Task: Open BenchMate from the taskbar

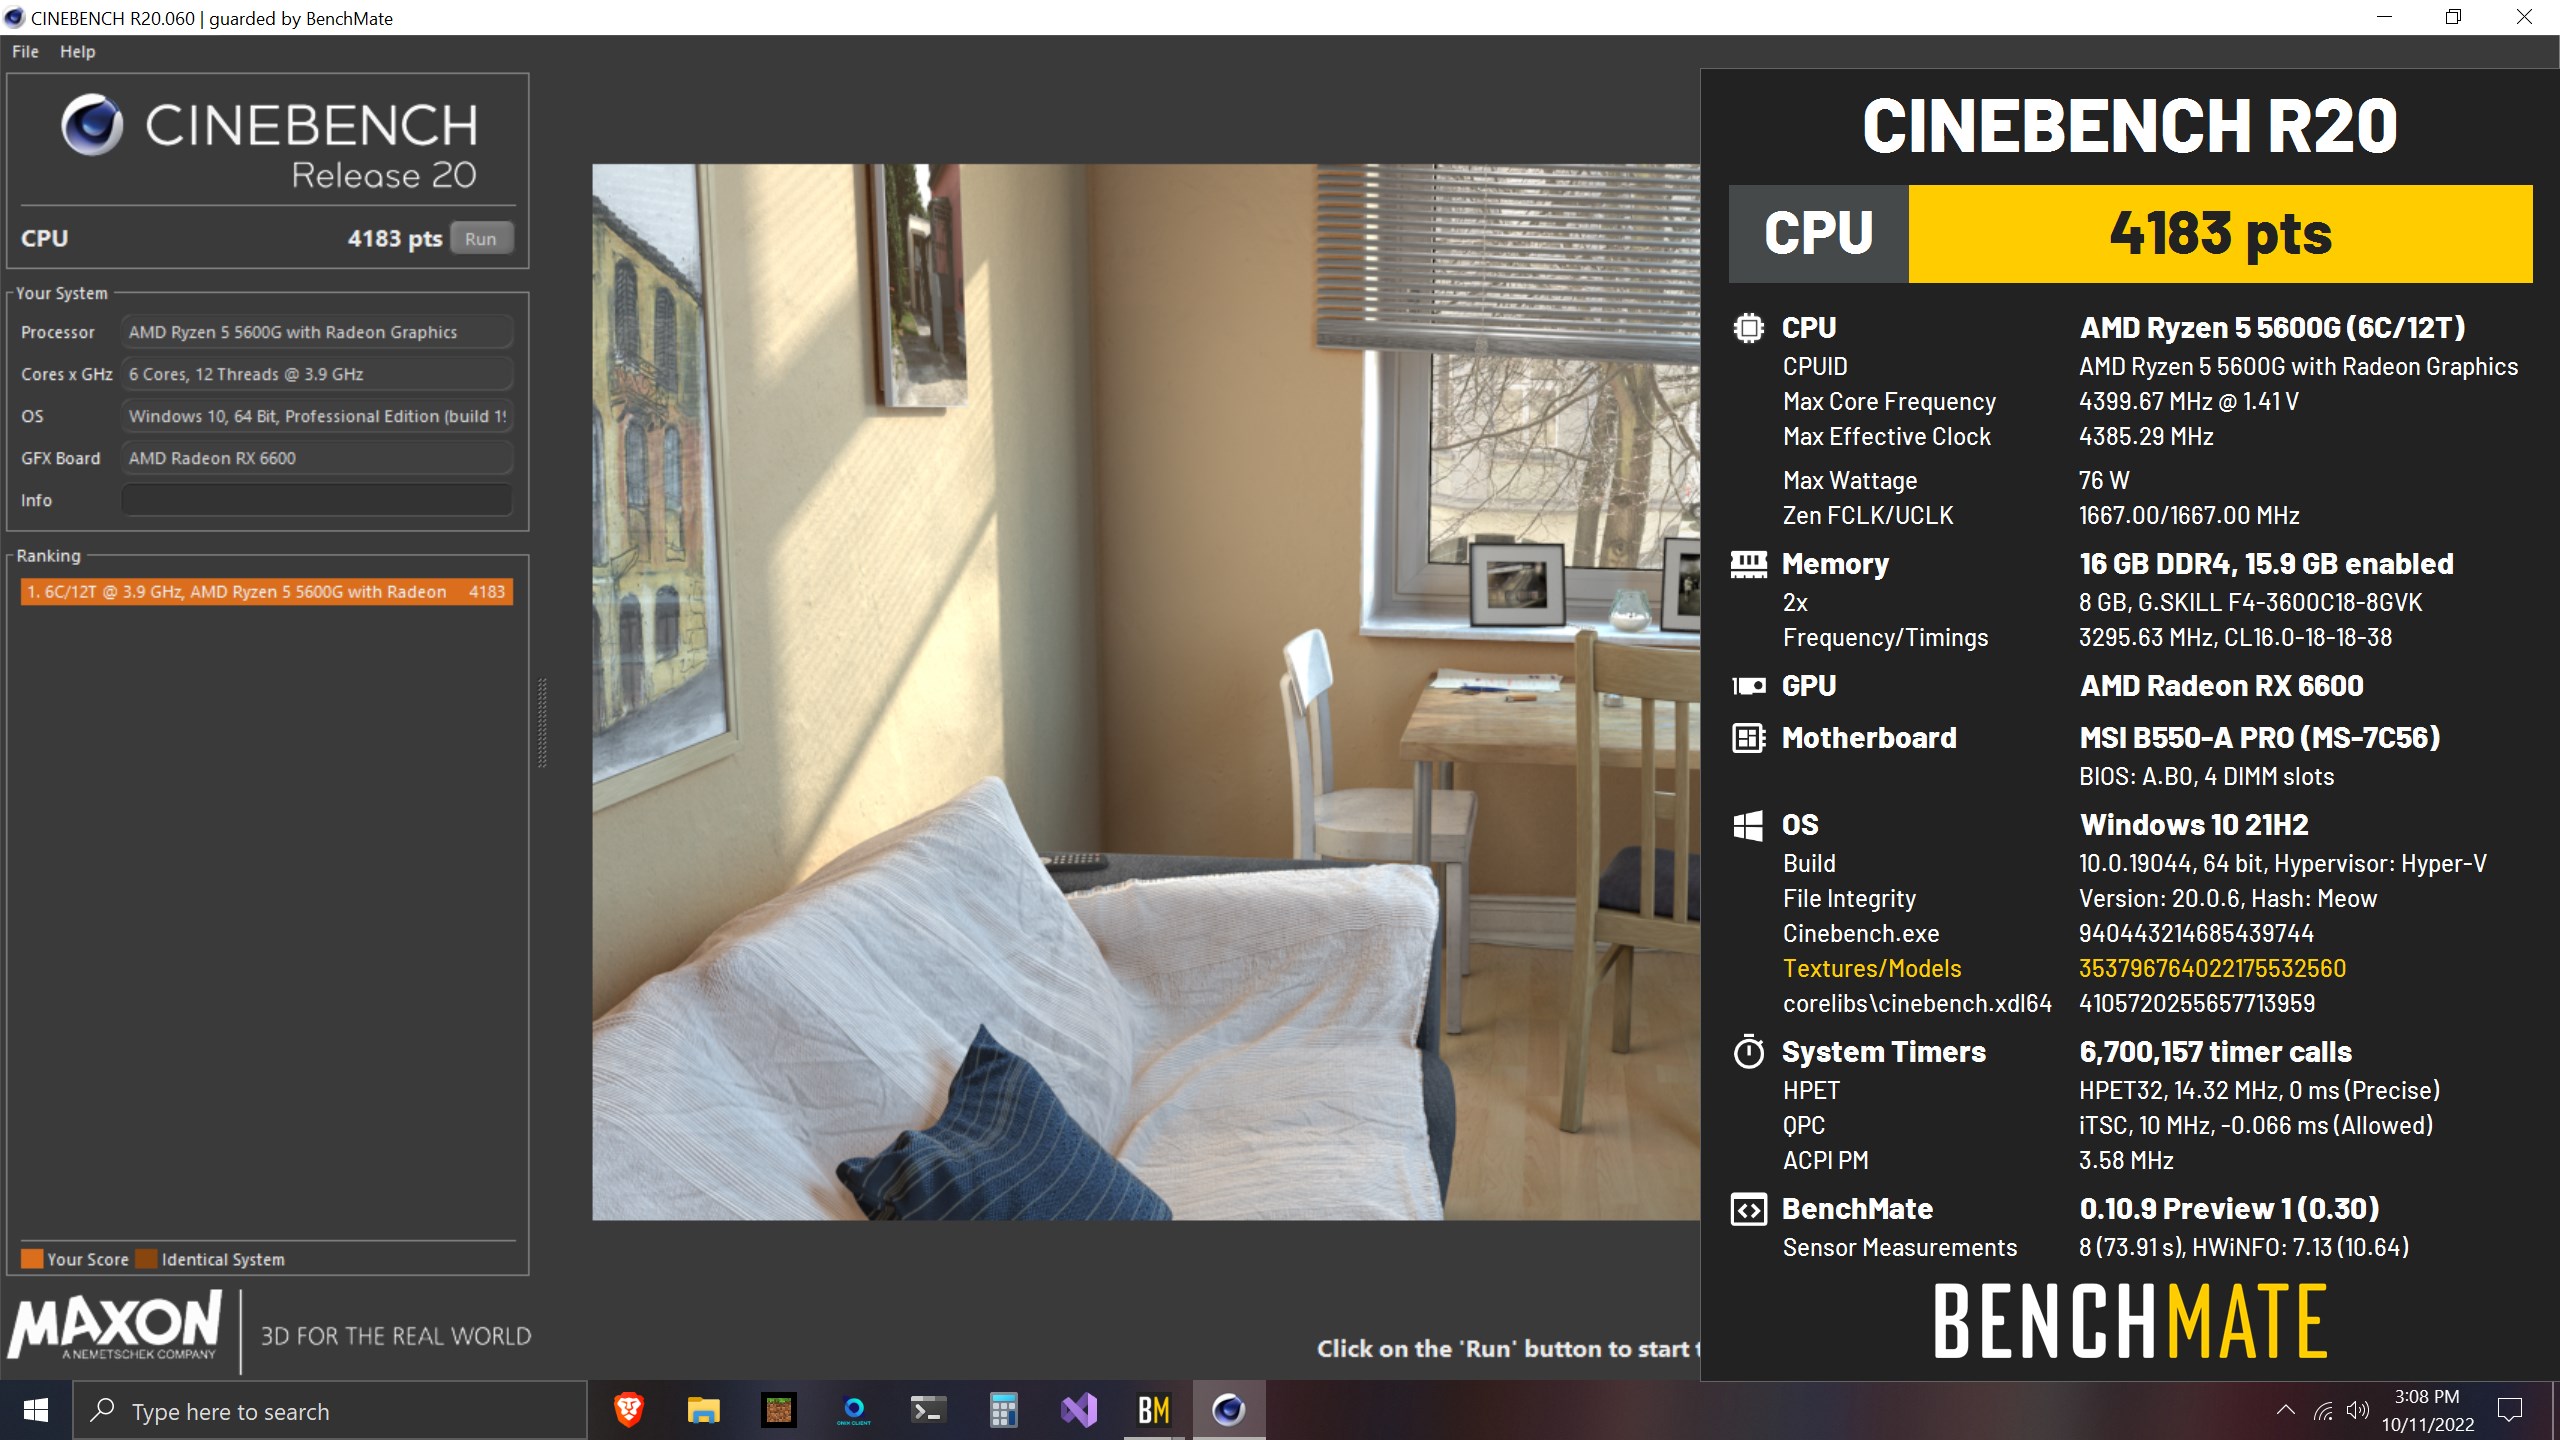Action: 1154,1411
